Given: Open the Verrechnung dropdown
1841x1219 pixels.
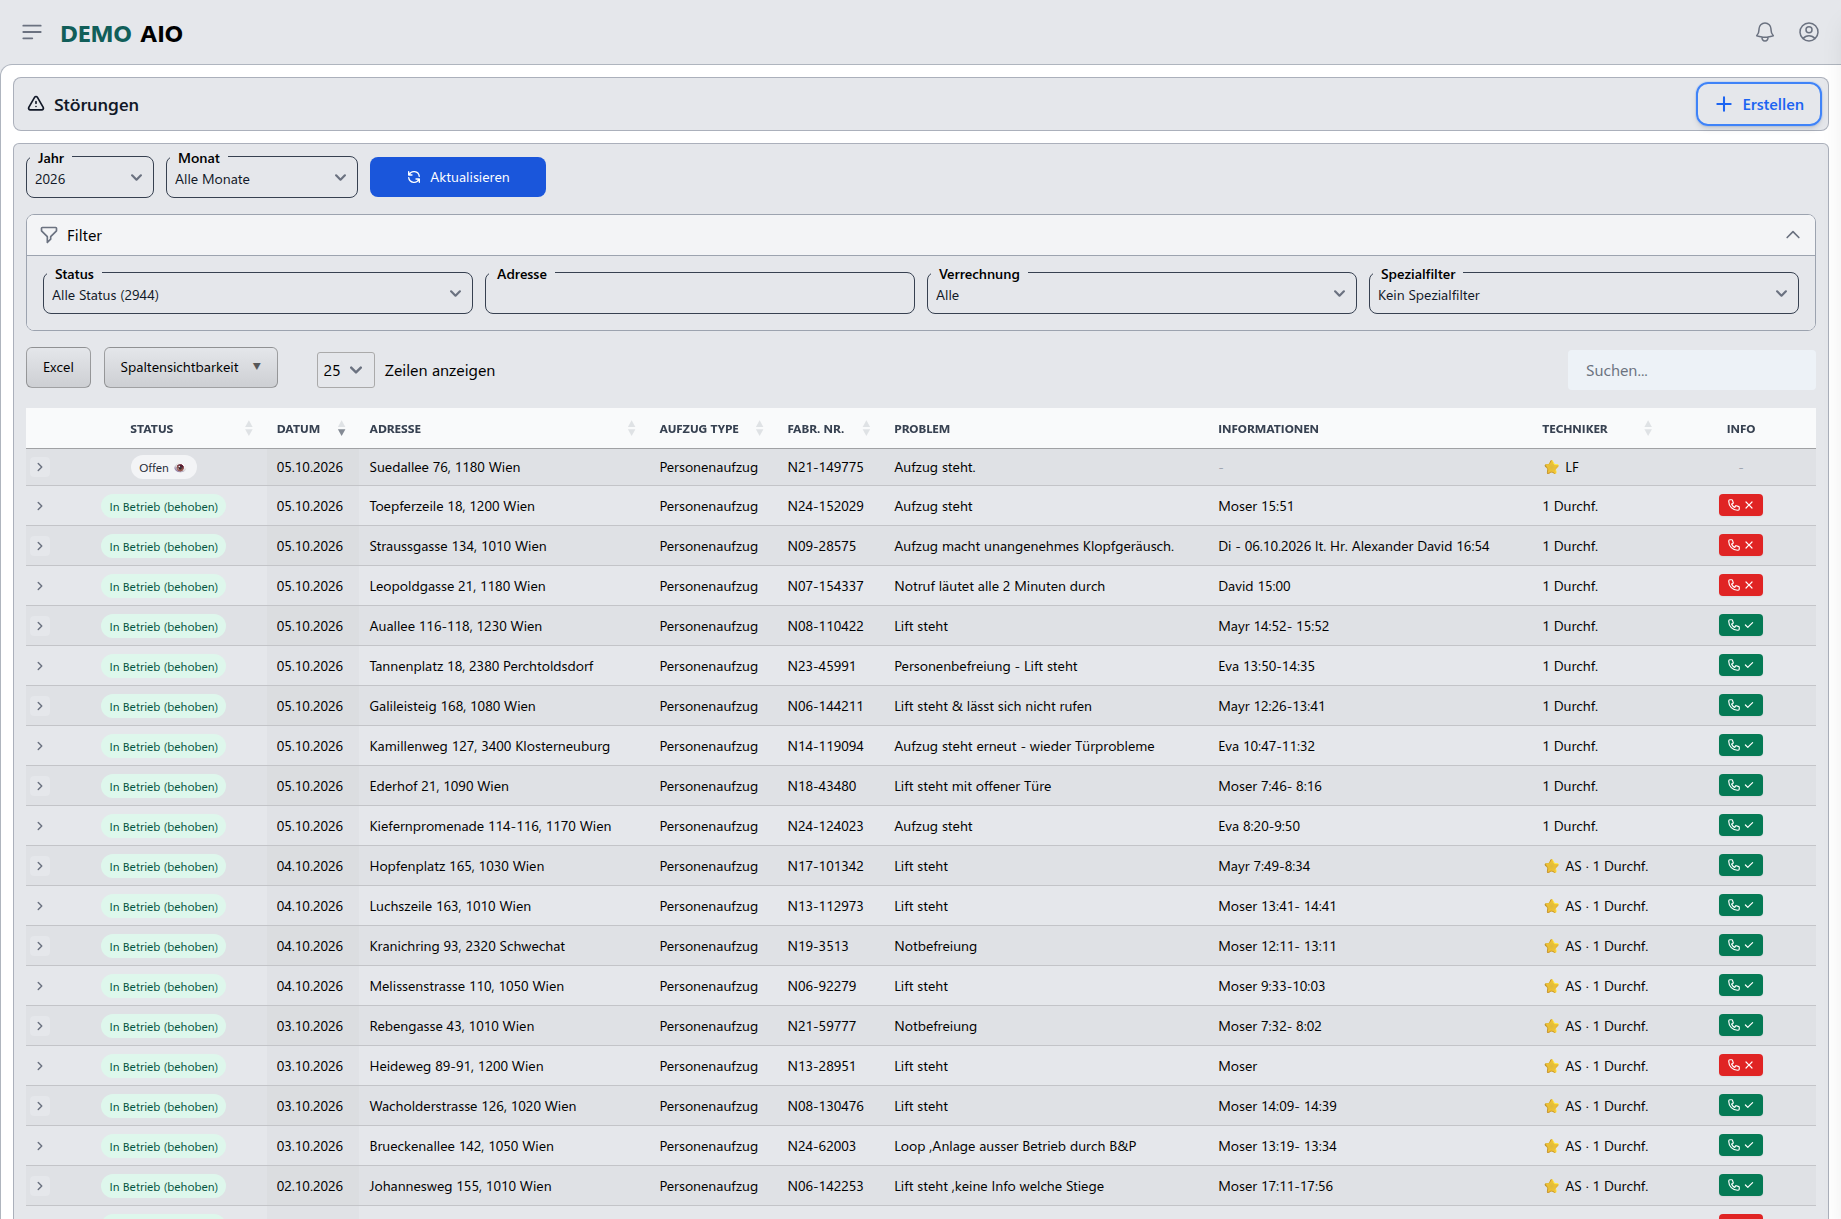Looking at the screenshot, I should [x=1142, y=294].
